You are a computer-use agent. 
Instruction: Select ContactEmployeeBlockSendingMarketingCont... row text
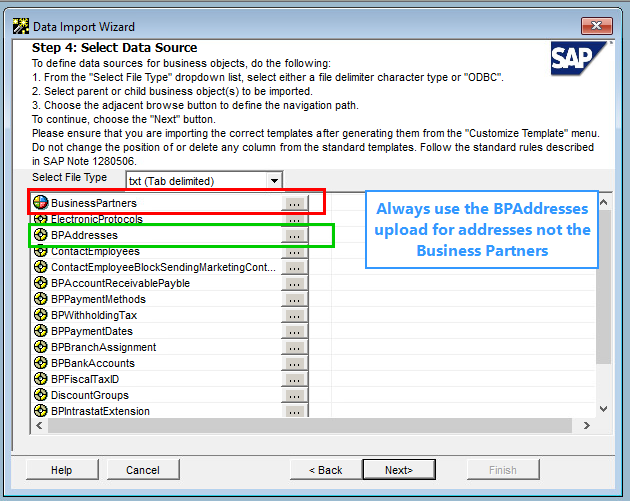pos(163,267)
